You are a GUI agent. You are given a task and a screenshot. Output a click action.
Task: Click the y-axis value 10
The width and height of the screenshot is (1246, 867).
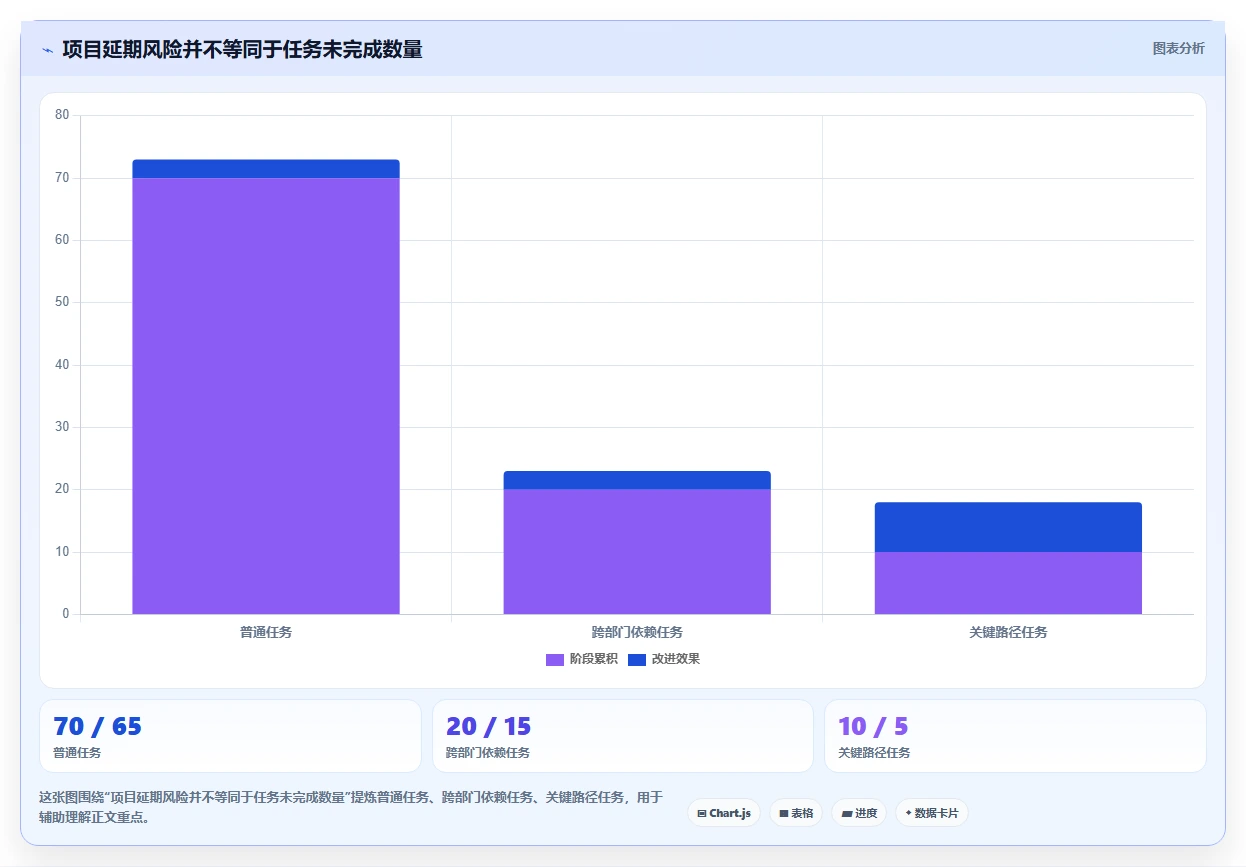pos(62,552)
